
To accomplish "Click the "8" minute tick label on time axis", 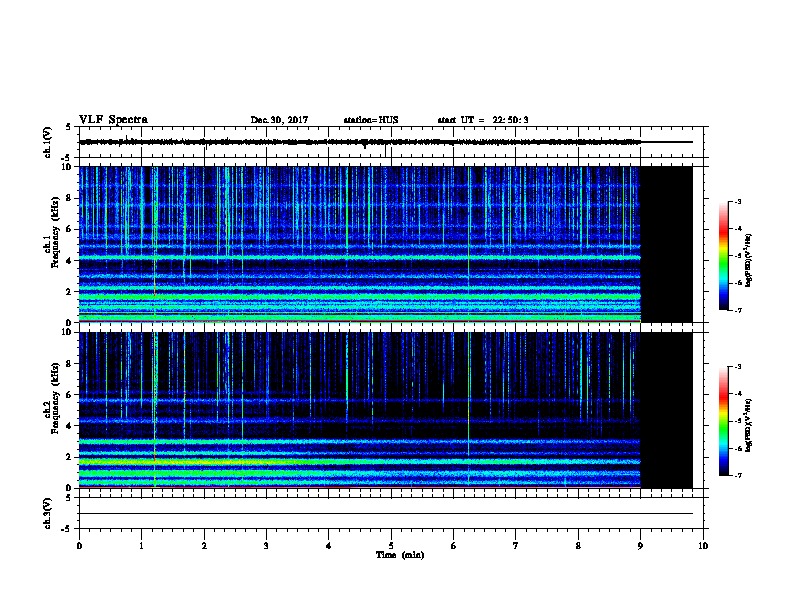I will 578,546.
